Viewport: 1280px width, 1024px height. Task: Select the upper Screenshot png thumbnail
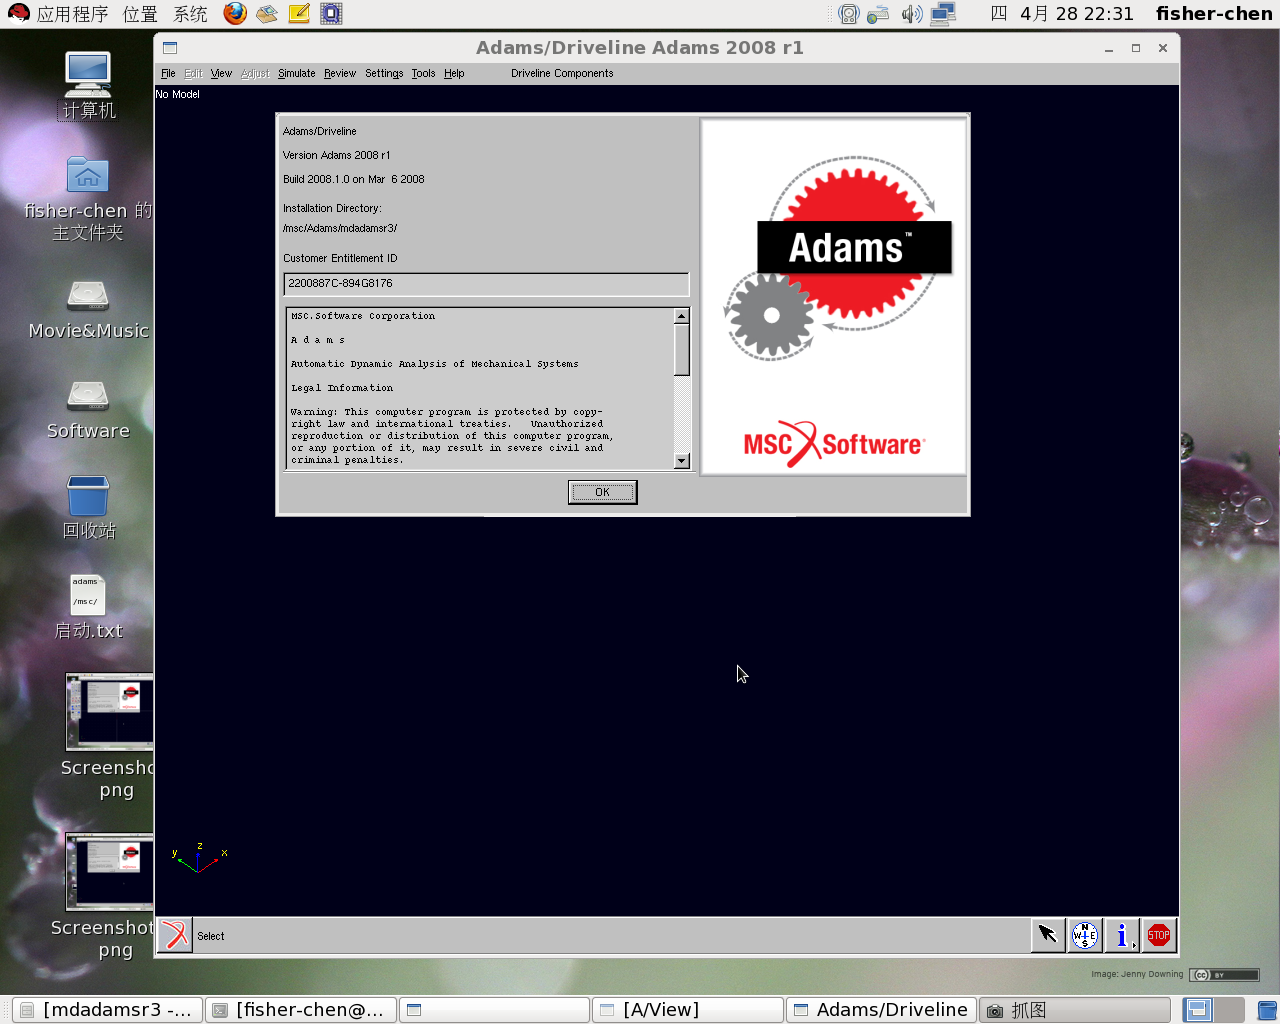tap(110, 712)
